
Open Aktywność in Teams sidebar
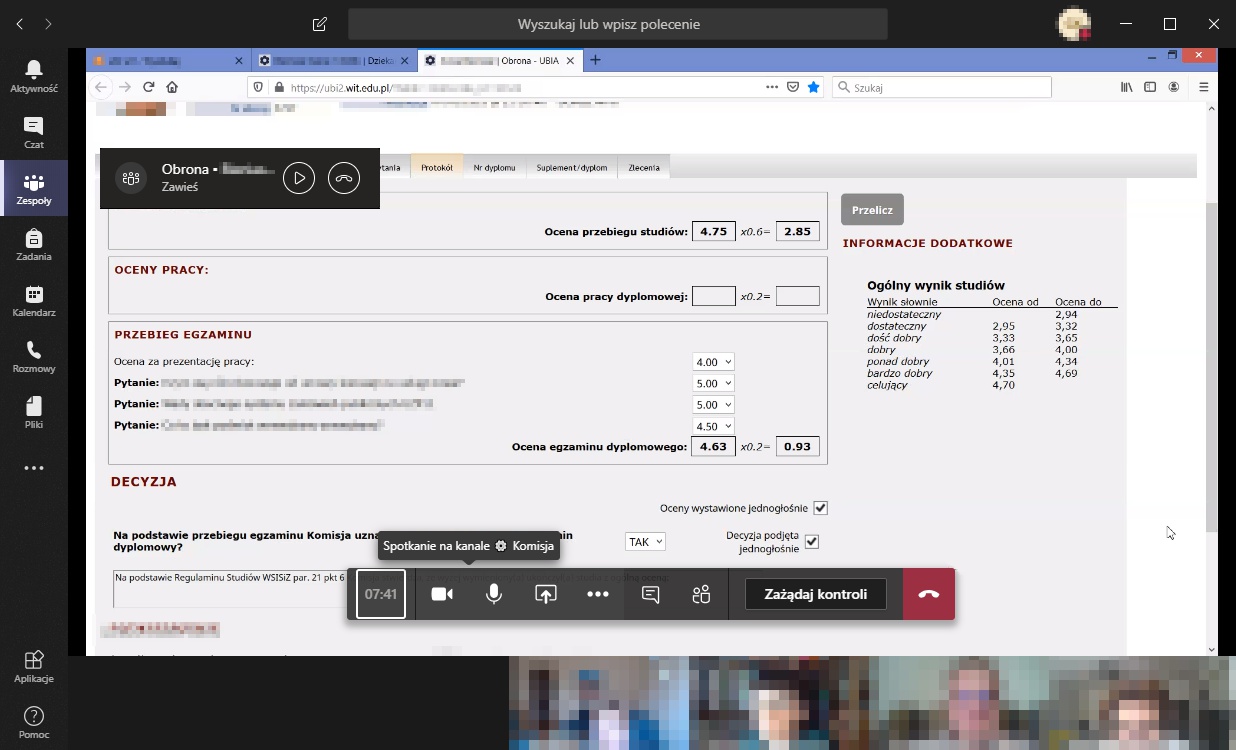(x=34, y=76)
